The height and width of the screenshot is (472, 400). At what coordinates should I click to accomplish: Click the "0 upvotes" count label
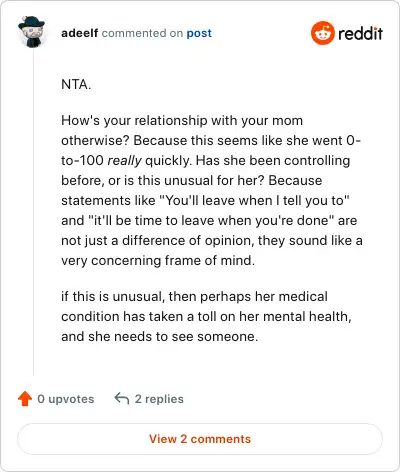(66, 399)
